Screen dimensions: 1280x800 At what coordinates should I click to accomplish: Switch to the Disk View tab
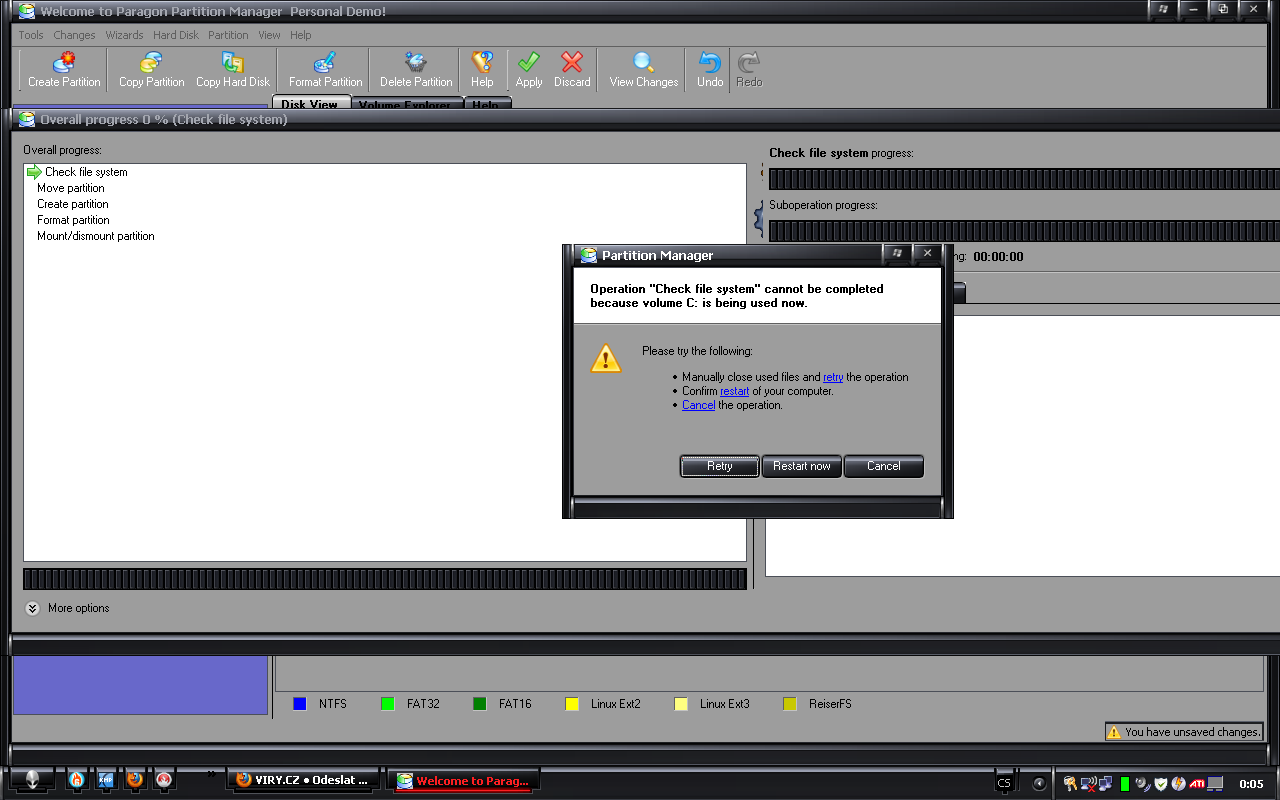tap(310, 104)
